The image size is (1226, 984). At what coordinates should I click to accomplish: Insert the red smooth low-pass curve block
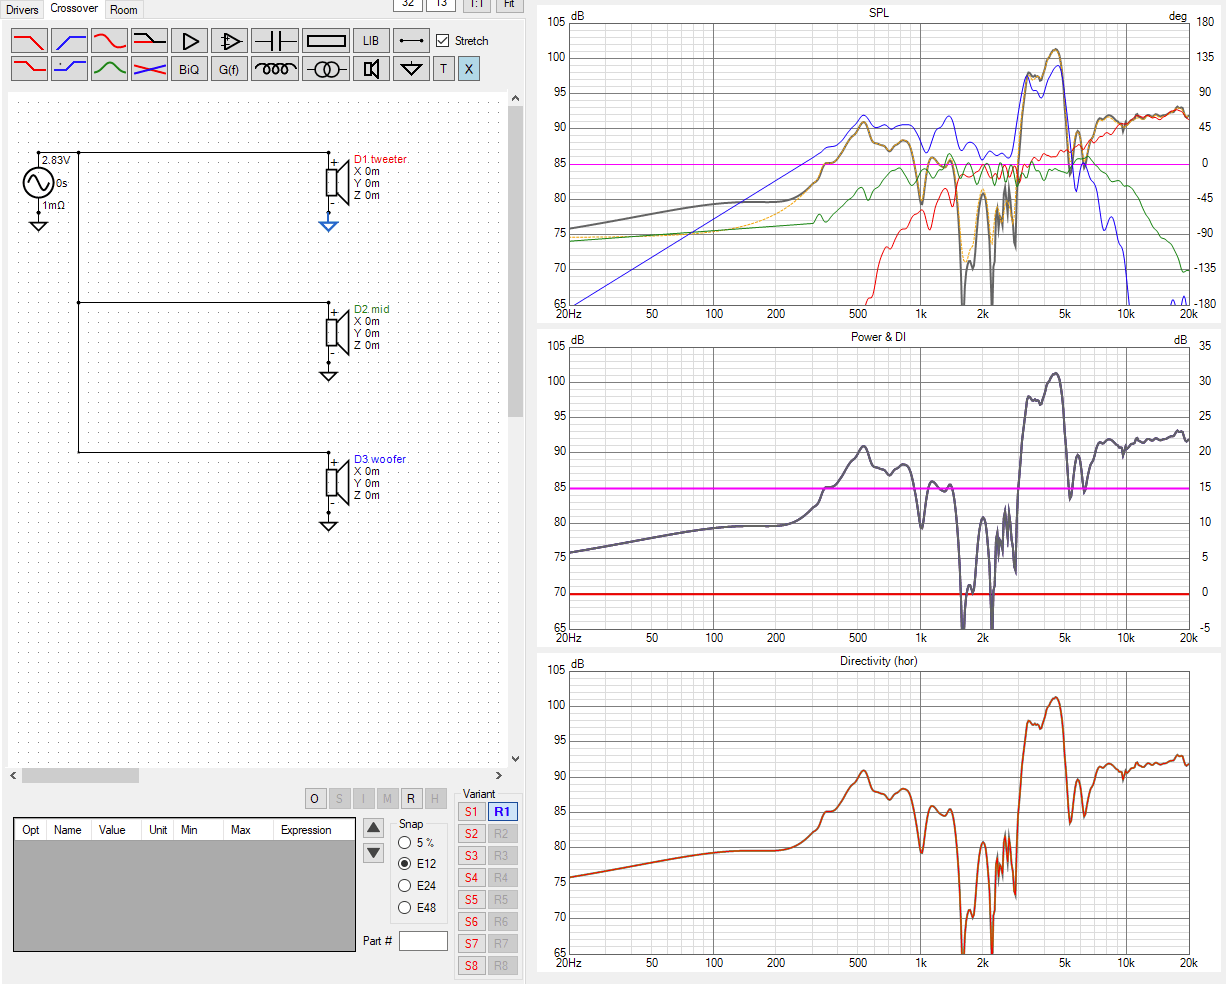[110, 41]
